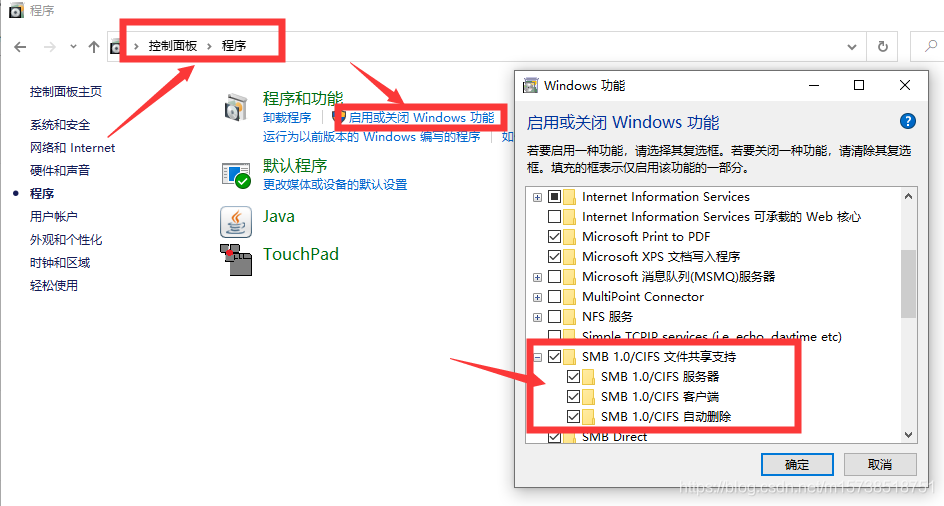Screen dimensions: 944x506
Task: Click Internet Information Services folder icon
Action: 570,196
